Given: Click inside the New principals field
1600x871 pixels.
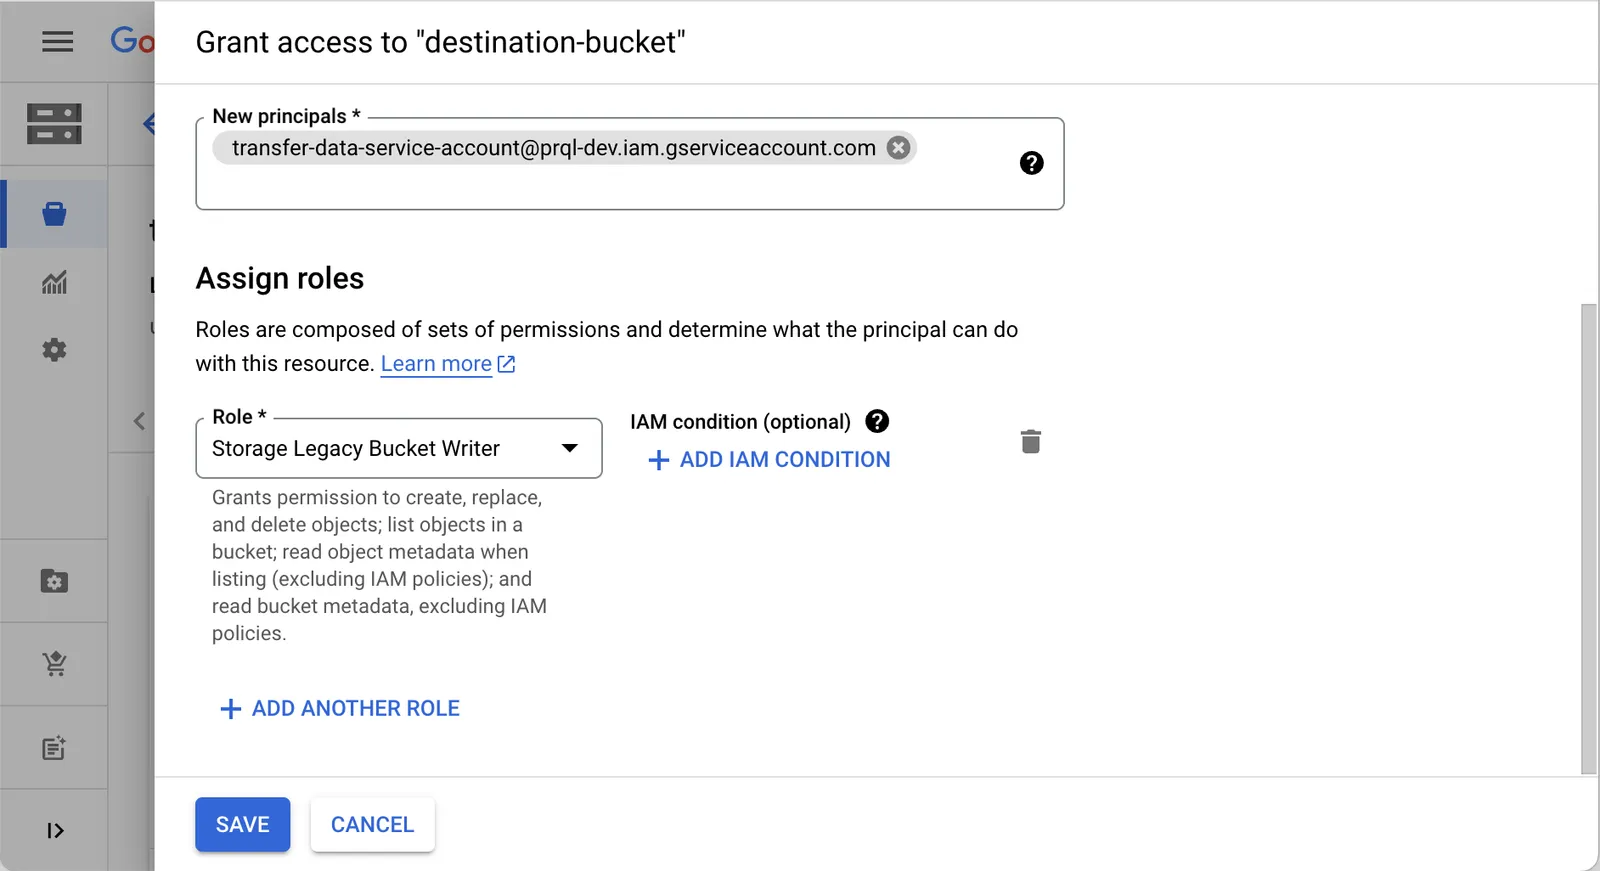Looking at the screenshot, I should coord(629,165).
